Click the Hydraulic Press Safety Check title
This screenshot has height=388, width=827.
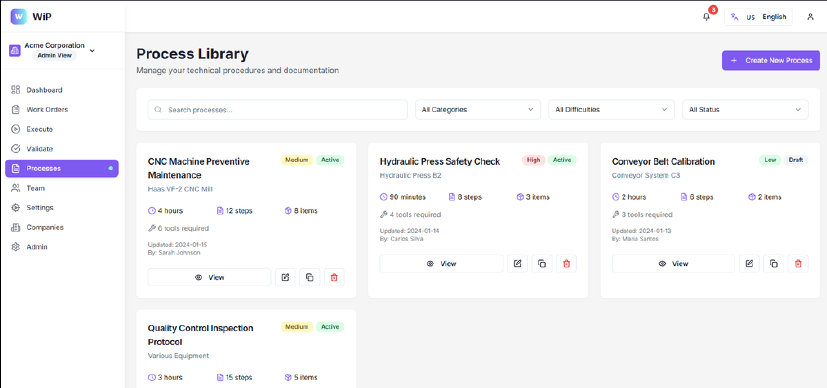[x=440, y=161]
